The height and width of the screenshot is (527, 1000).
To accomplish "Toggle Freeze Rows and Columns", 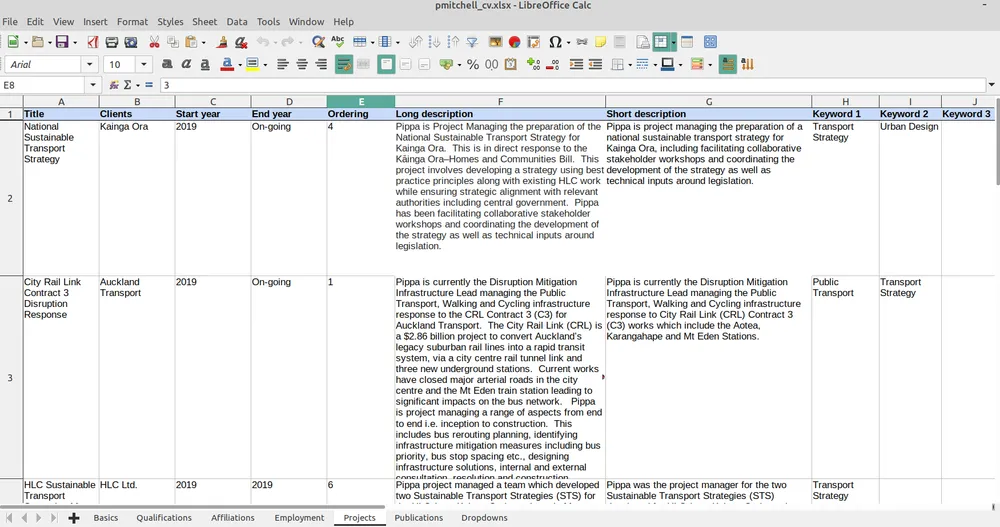I will coord(661,42).
